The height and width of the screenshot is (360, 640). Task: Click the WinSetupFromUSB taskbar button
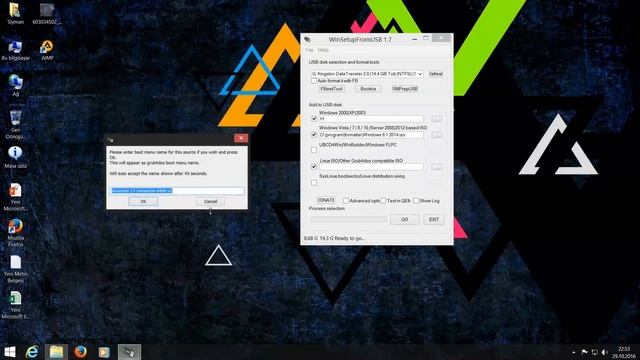(129, 352)
